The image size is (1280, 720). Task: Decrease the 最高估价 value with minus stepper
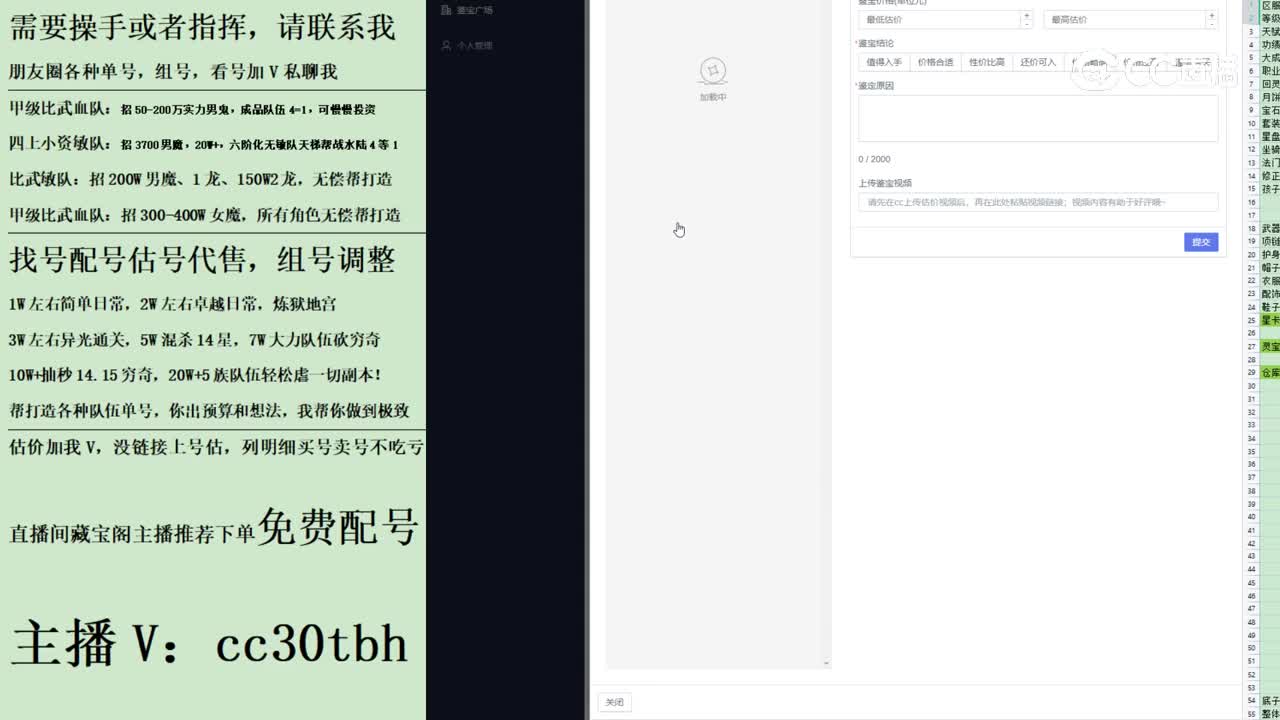1212,23
